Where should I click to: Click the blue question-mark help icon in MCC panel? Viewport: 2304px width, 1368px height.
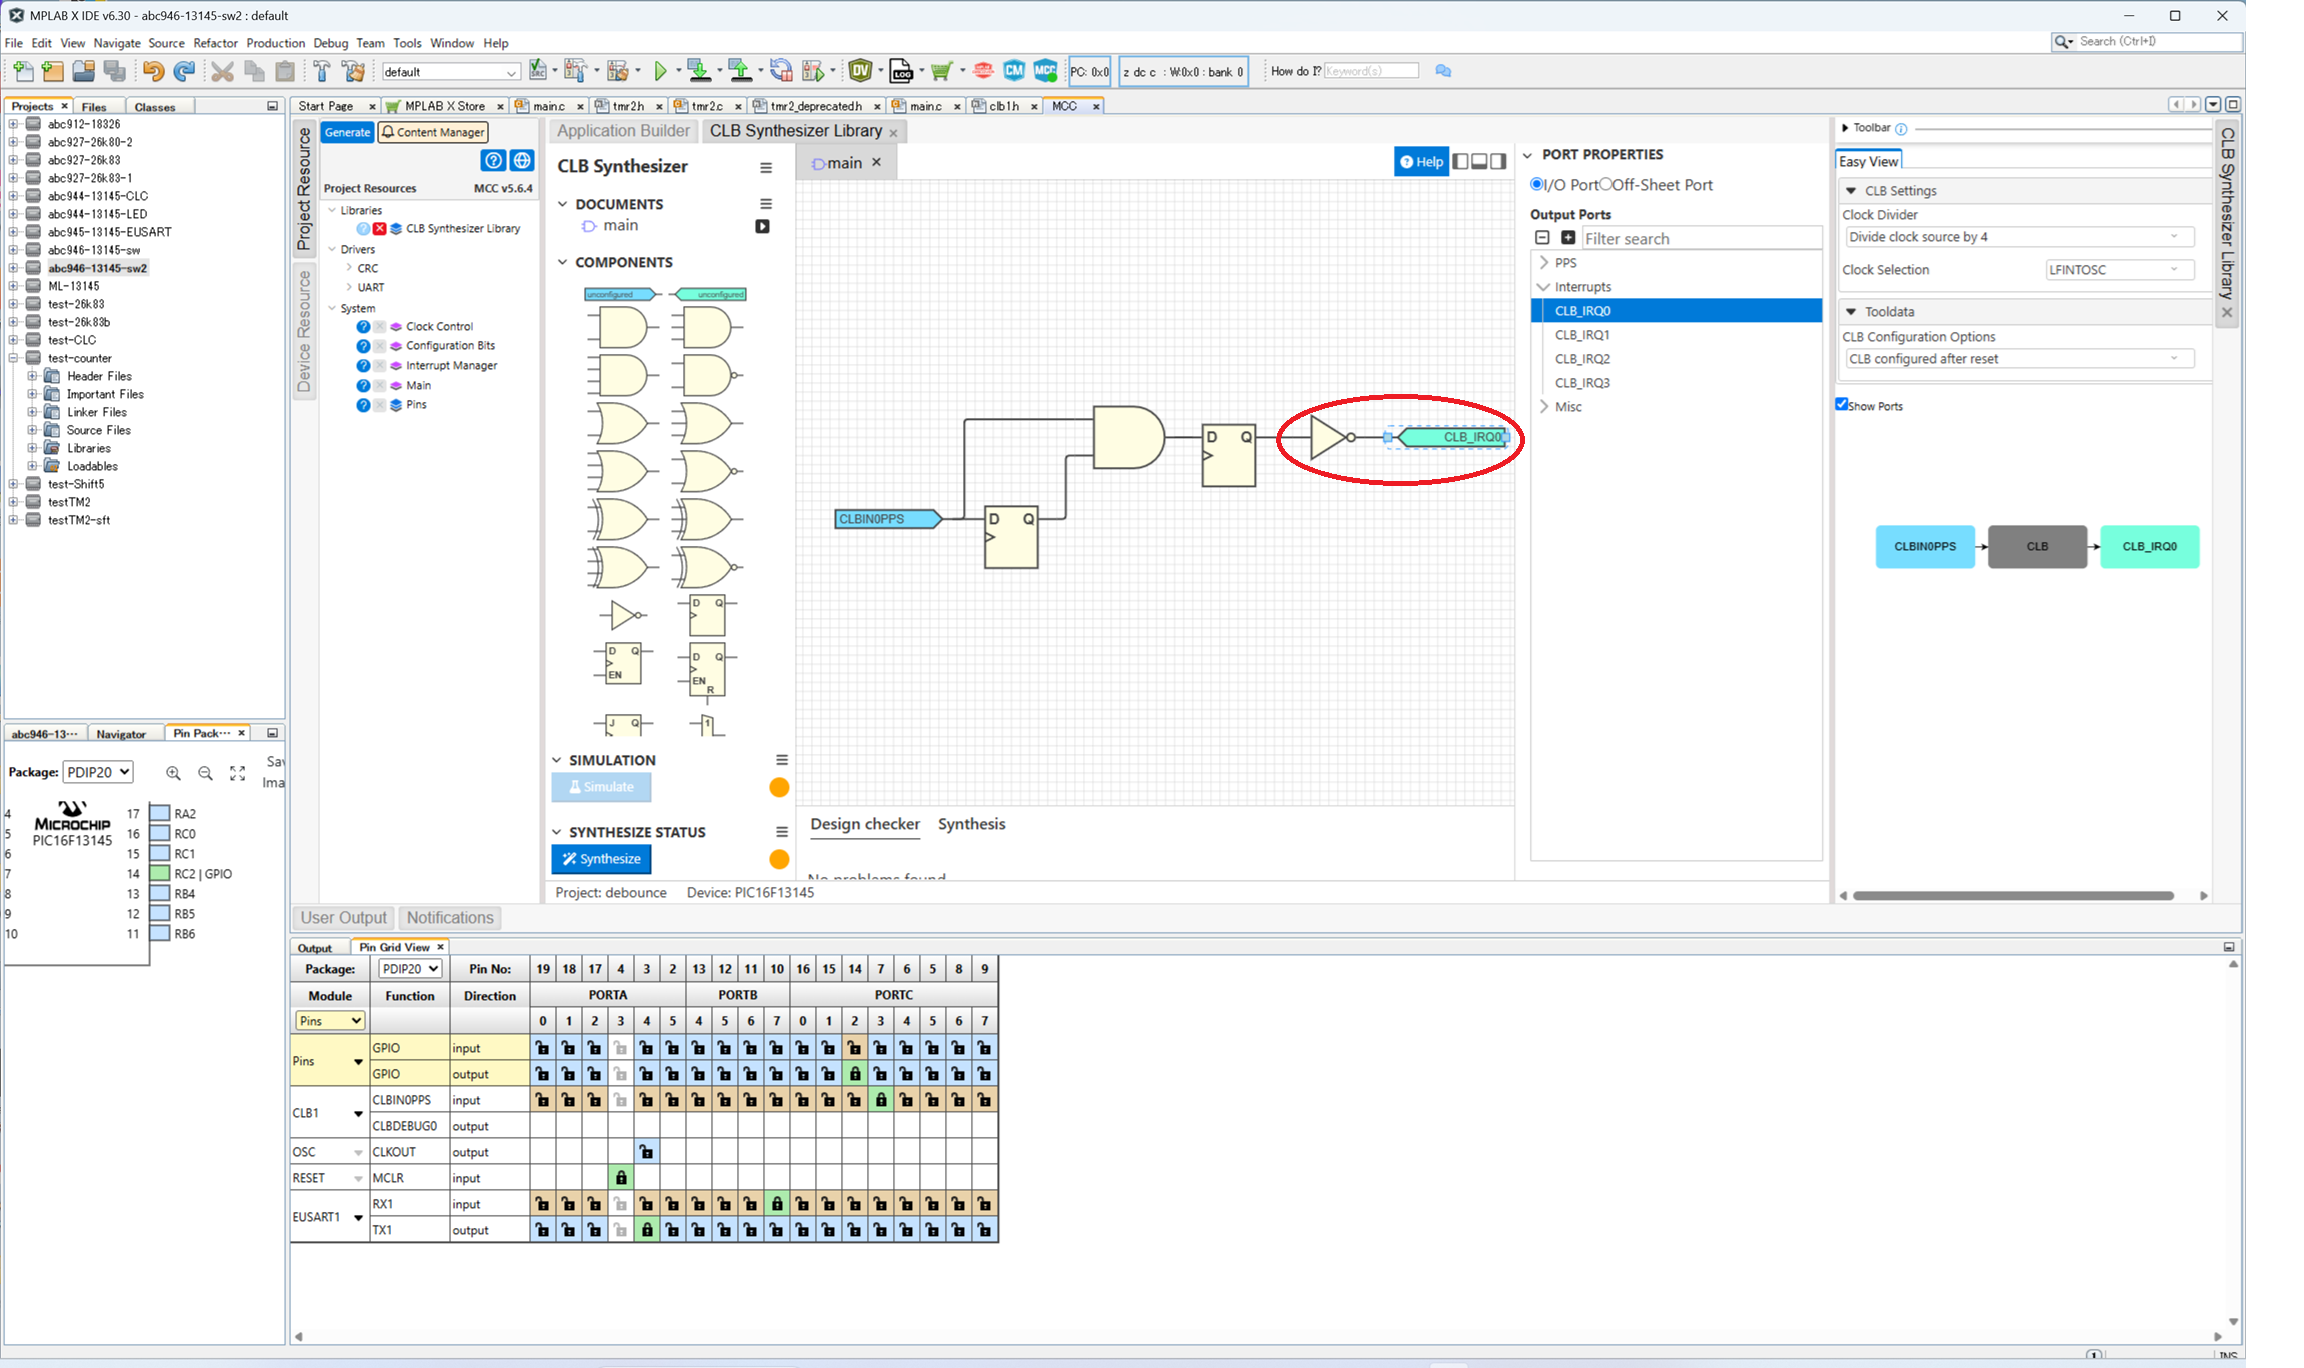493,161
